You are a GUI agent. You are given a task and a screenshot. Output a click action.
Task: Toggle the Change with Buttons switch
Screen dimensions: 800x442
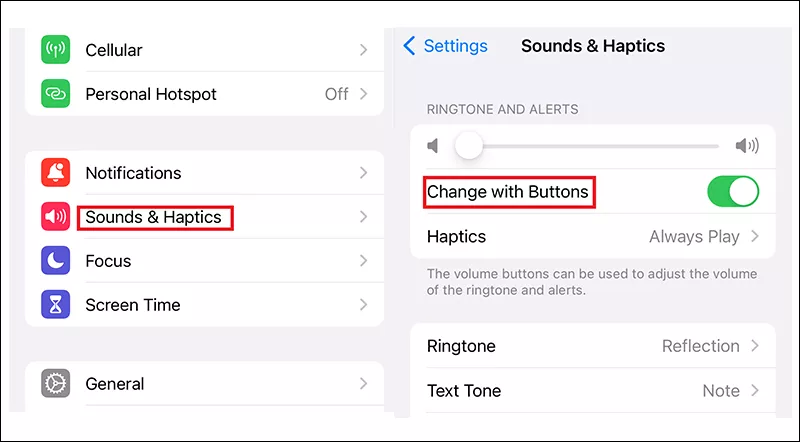pos(733,191)
